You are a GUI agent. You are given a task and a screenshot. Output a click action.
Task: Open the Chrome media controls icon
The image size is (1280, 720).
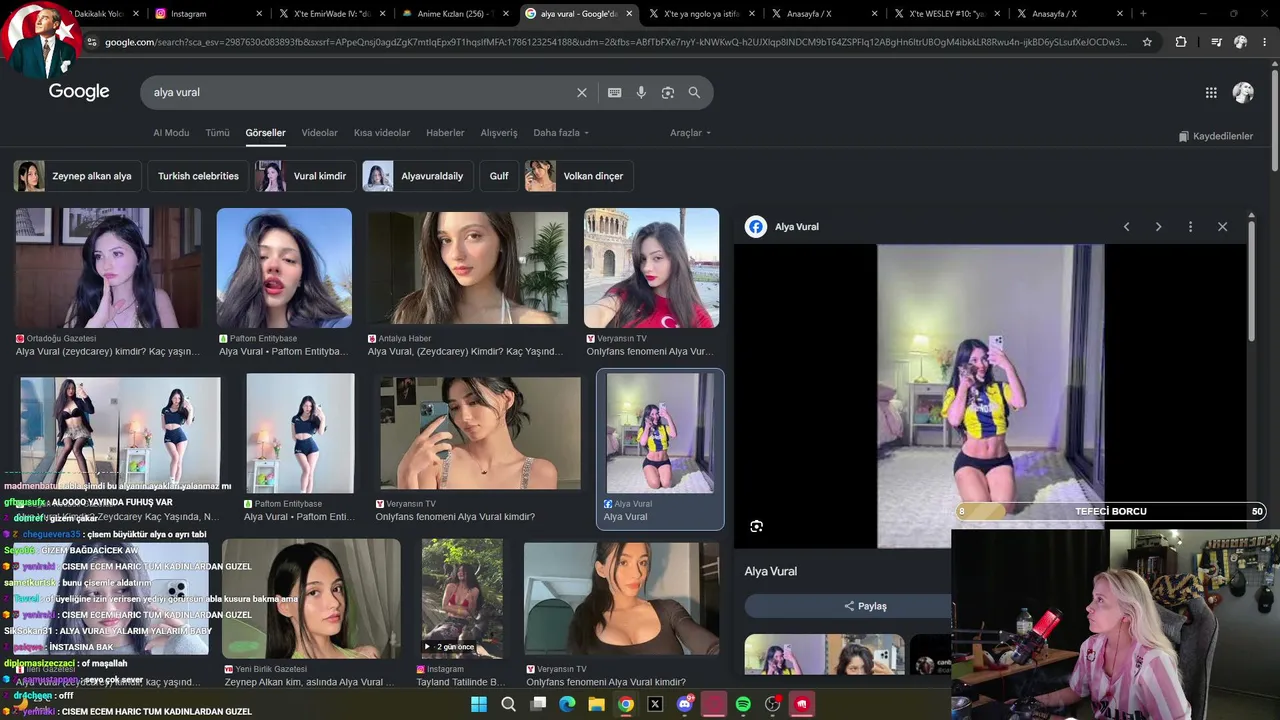(x=1215, y=42)
